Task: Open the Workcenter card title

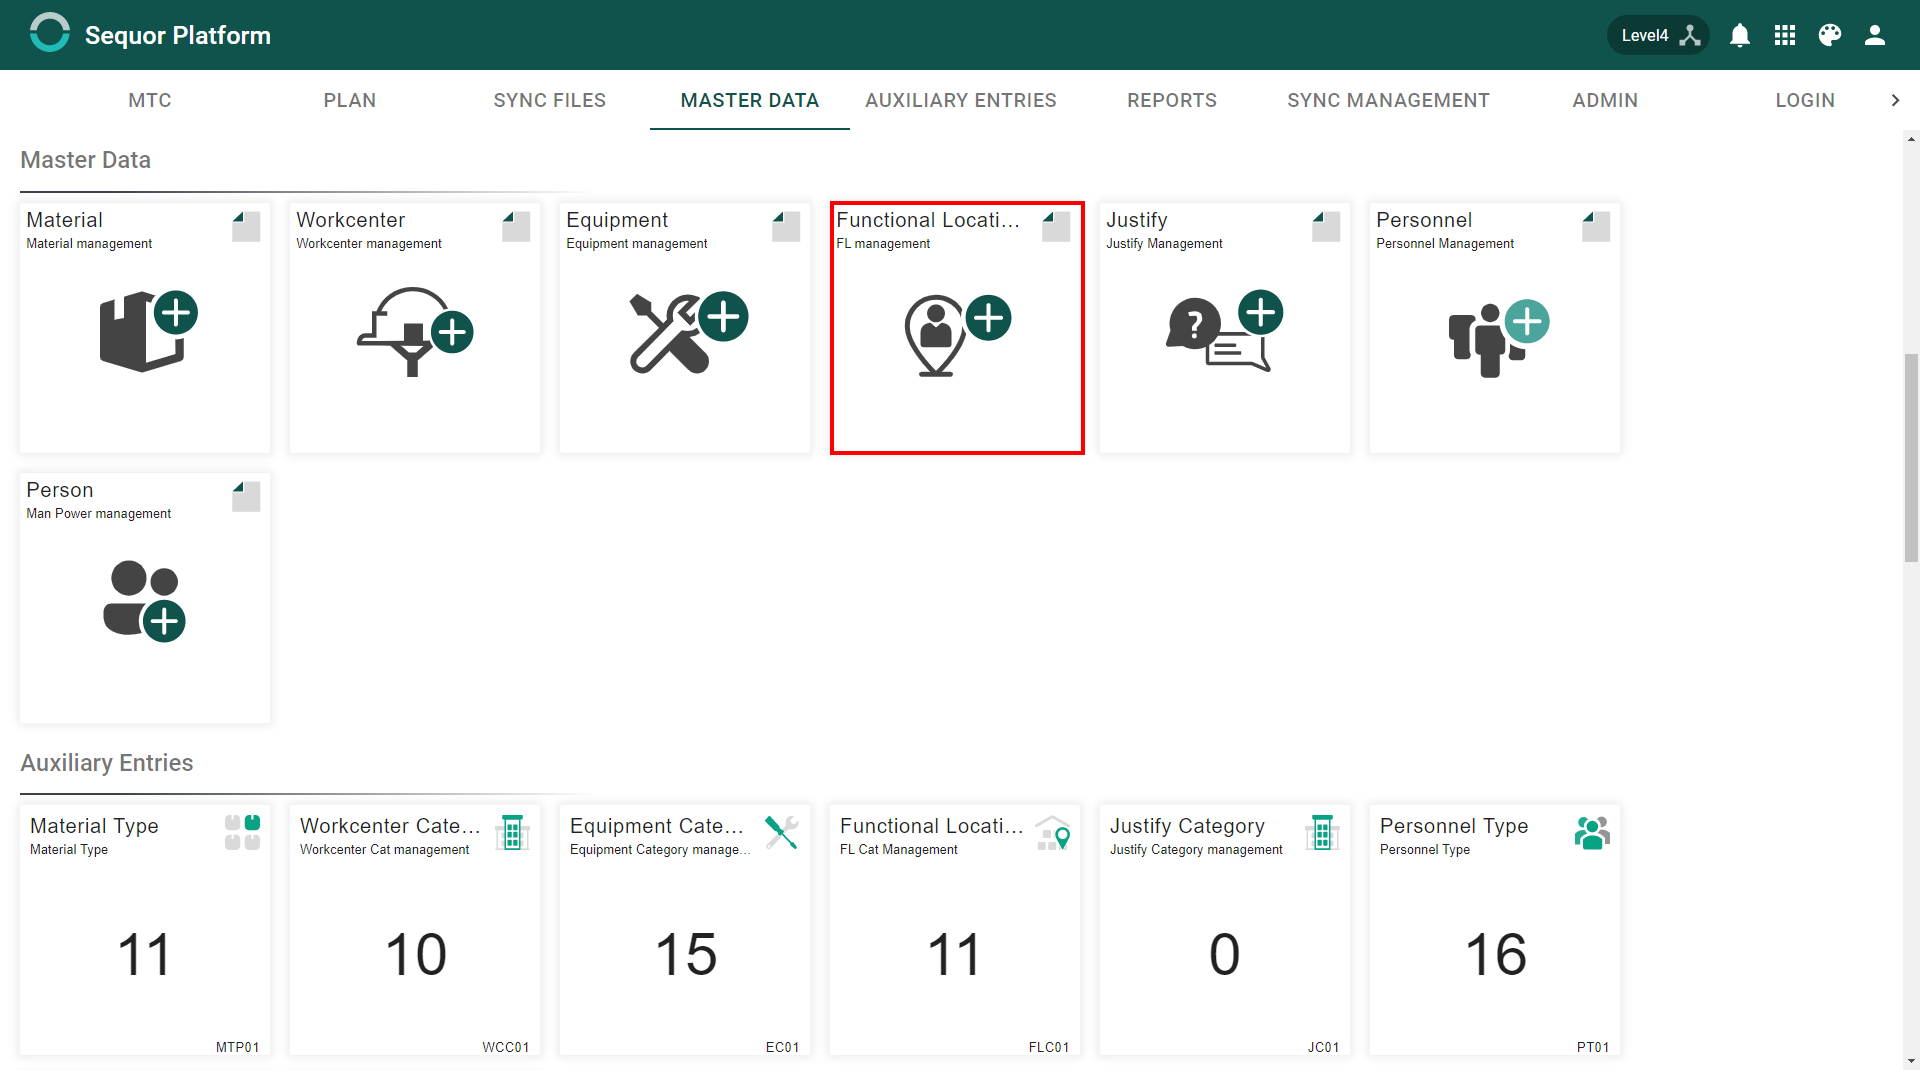Action: 350,220
